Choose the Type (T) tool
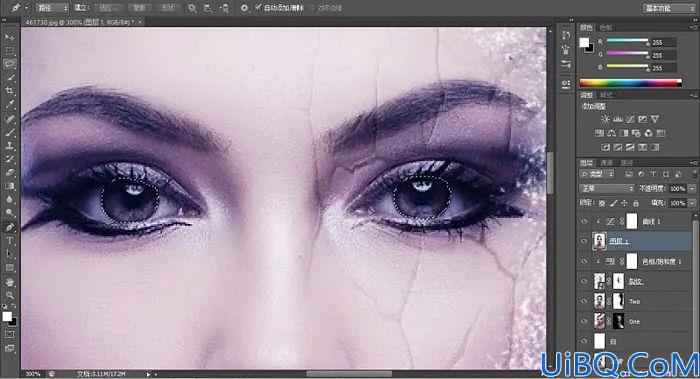 pyautogui.click(x=10, y=241)
